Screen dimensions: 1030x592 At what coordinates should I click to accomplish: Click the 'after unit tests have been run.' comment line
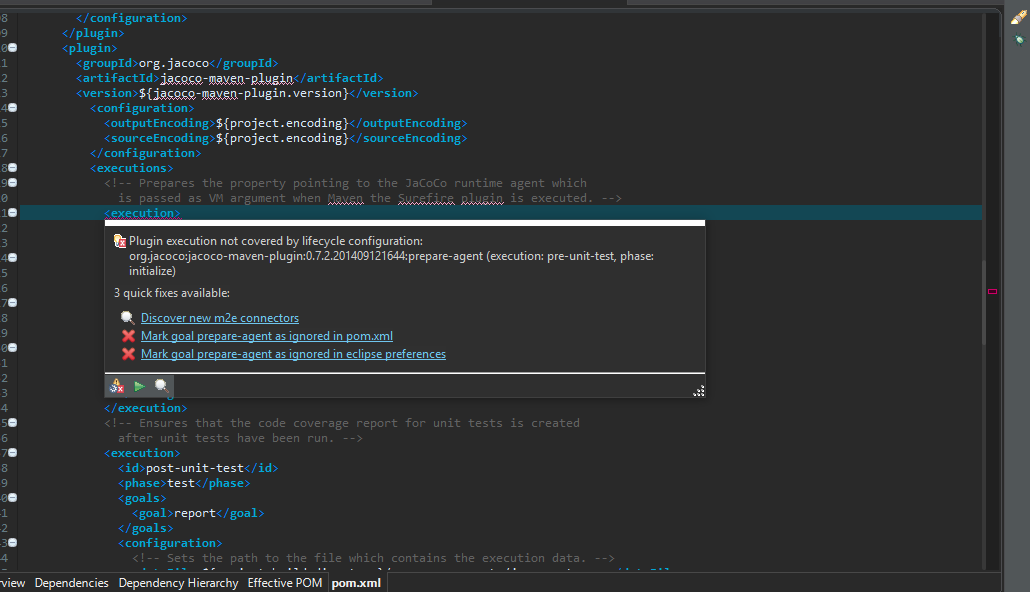(240, 438)
